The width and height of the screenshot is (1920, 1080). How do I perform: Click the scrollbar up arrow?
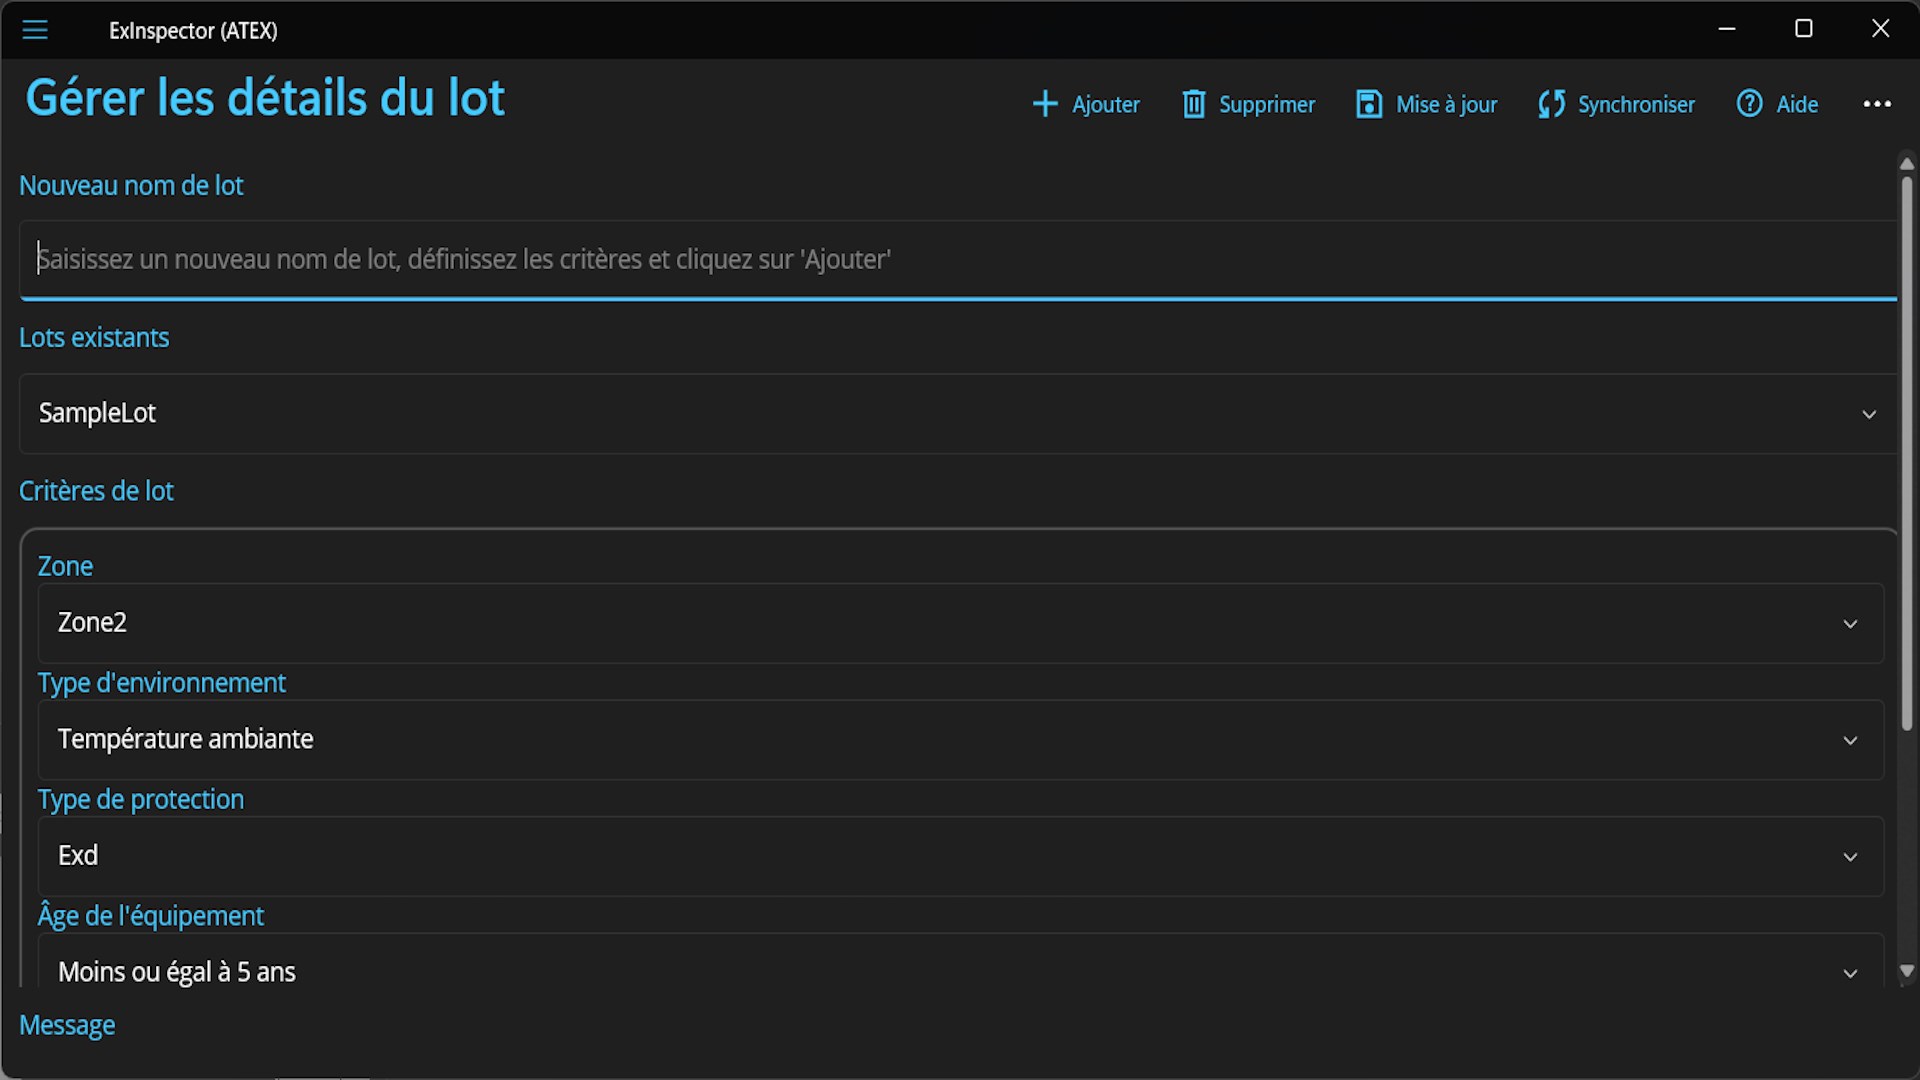[1906, 163]
